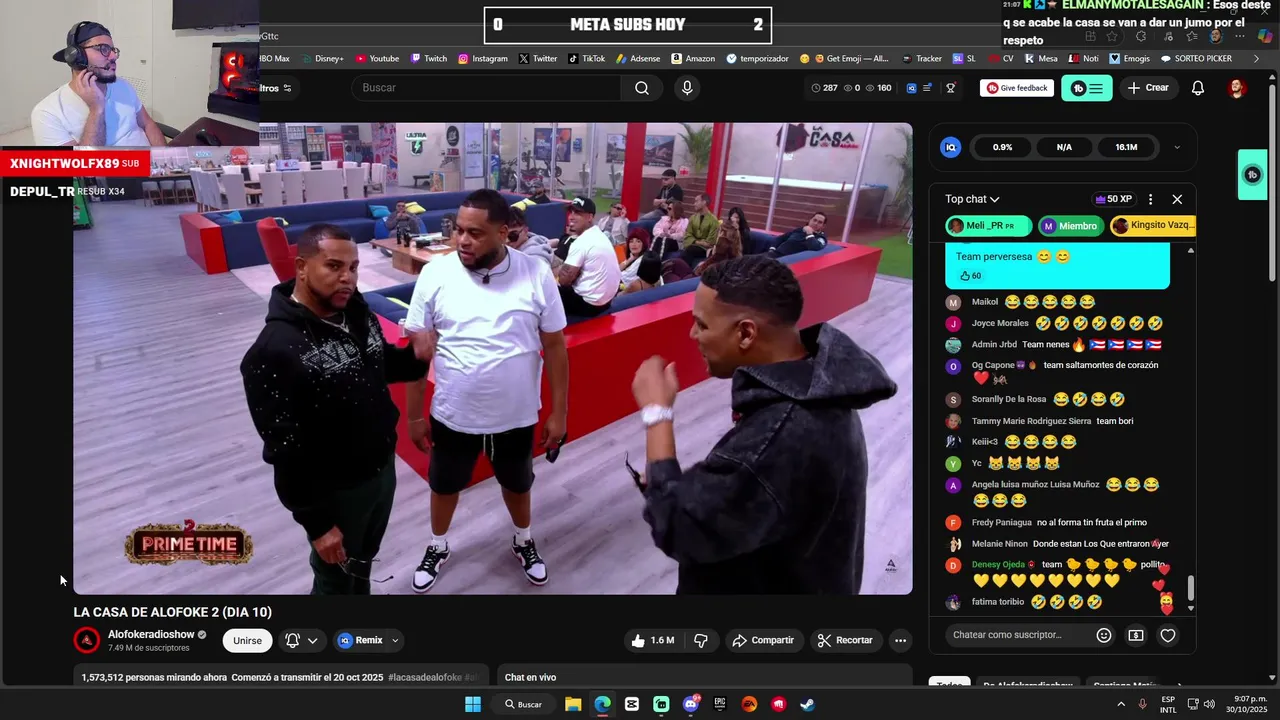Open the Amazon bookmark

click(x=693, y=59)
